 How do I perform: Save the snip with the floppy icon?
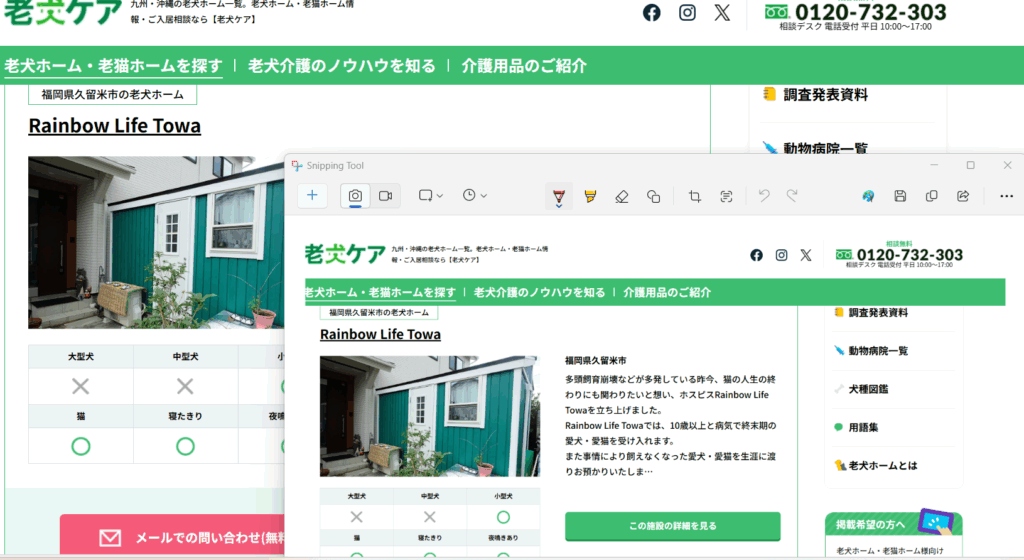pos(900,196)
